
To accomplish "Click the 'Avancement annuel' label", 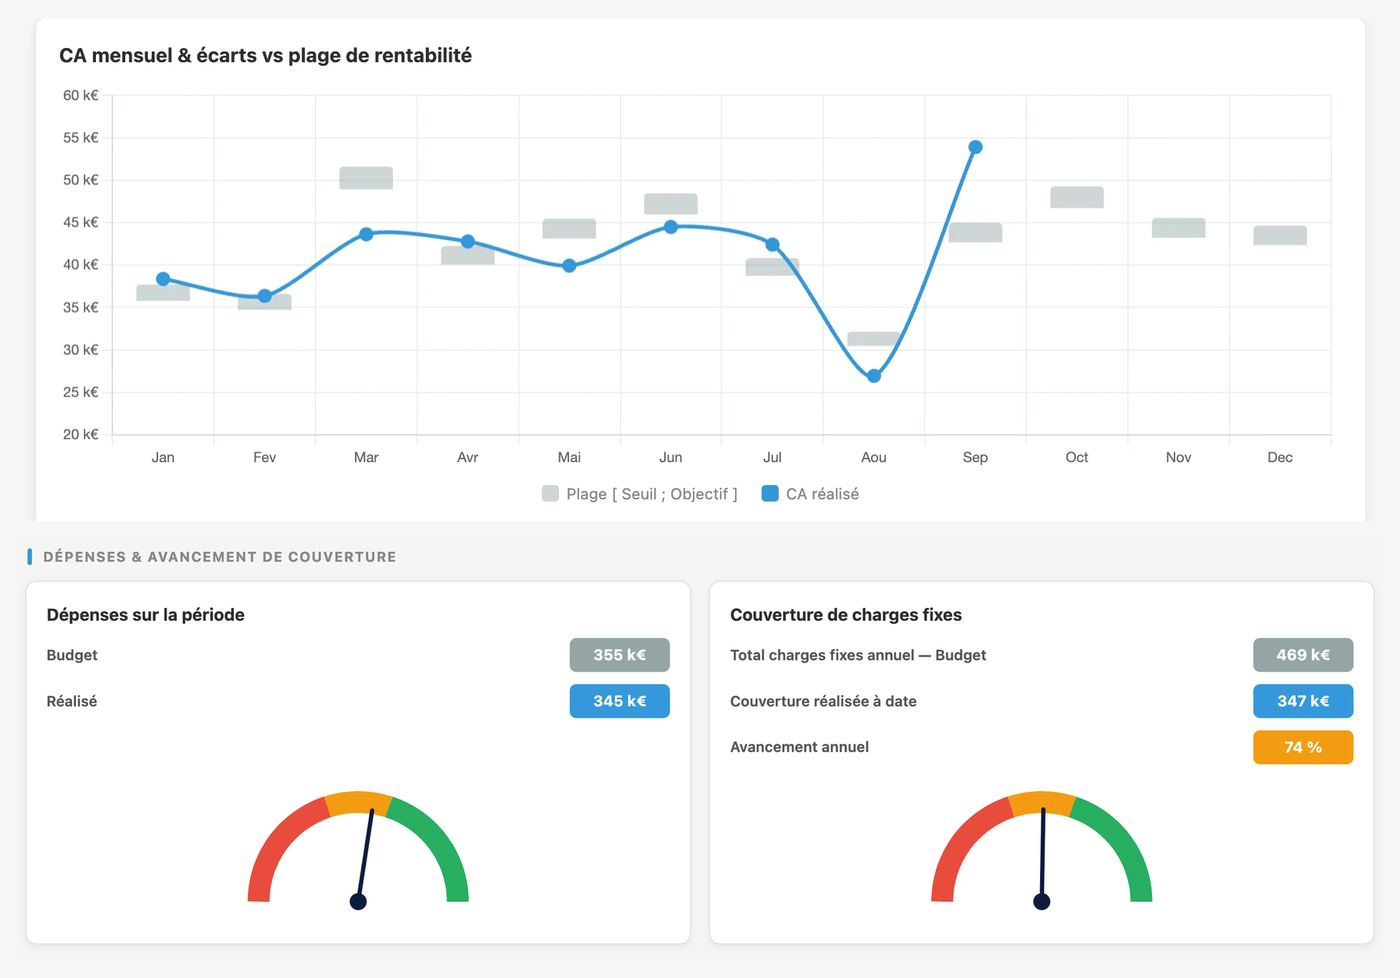I will point(799,747).
